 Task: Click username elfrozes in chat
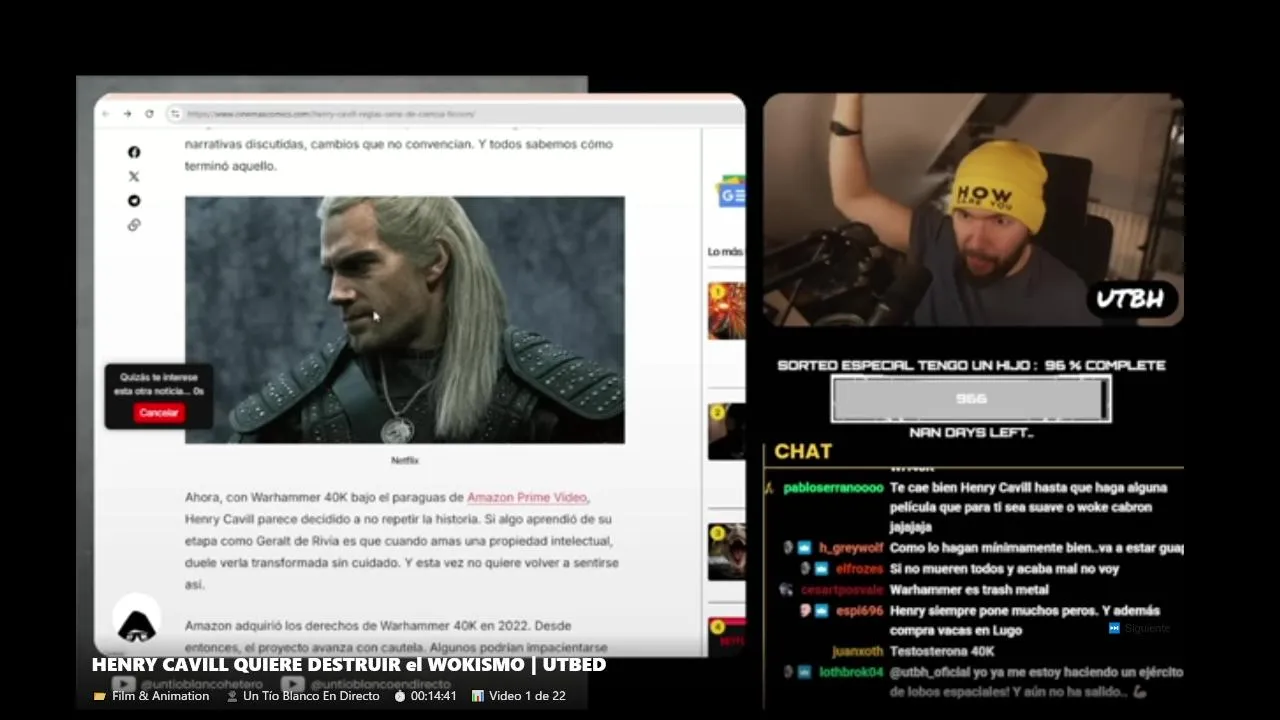(x=860, y=569)
